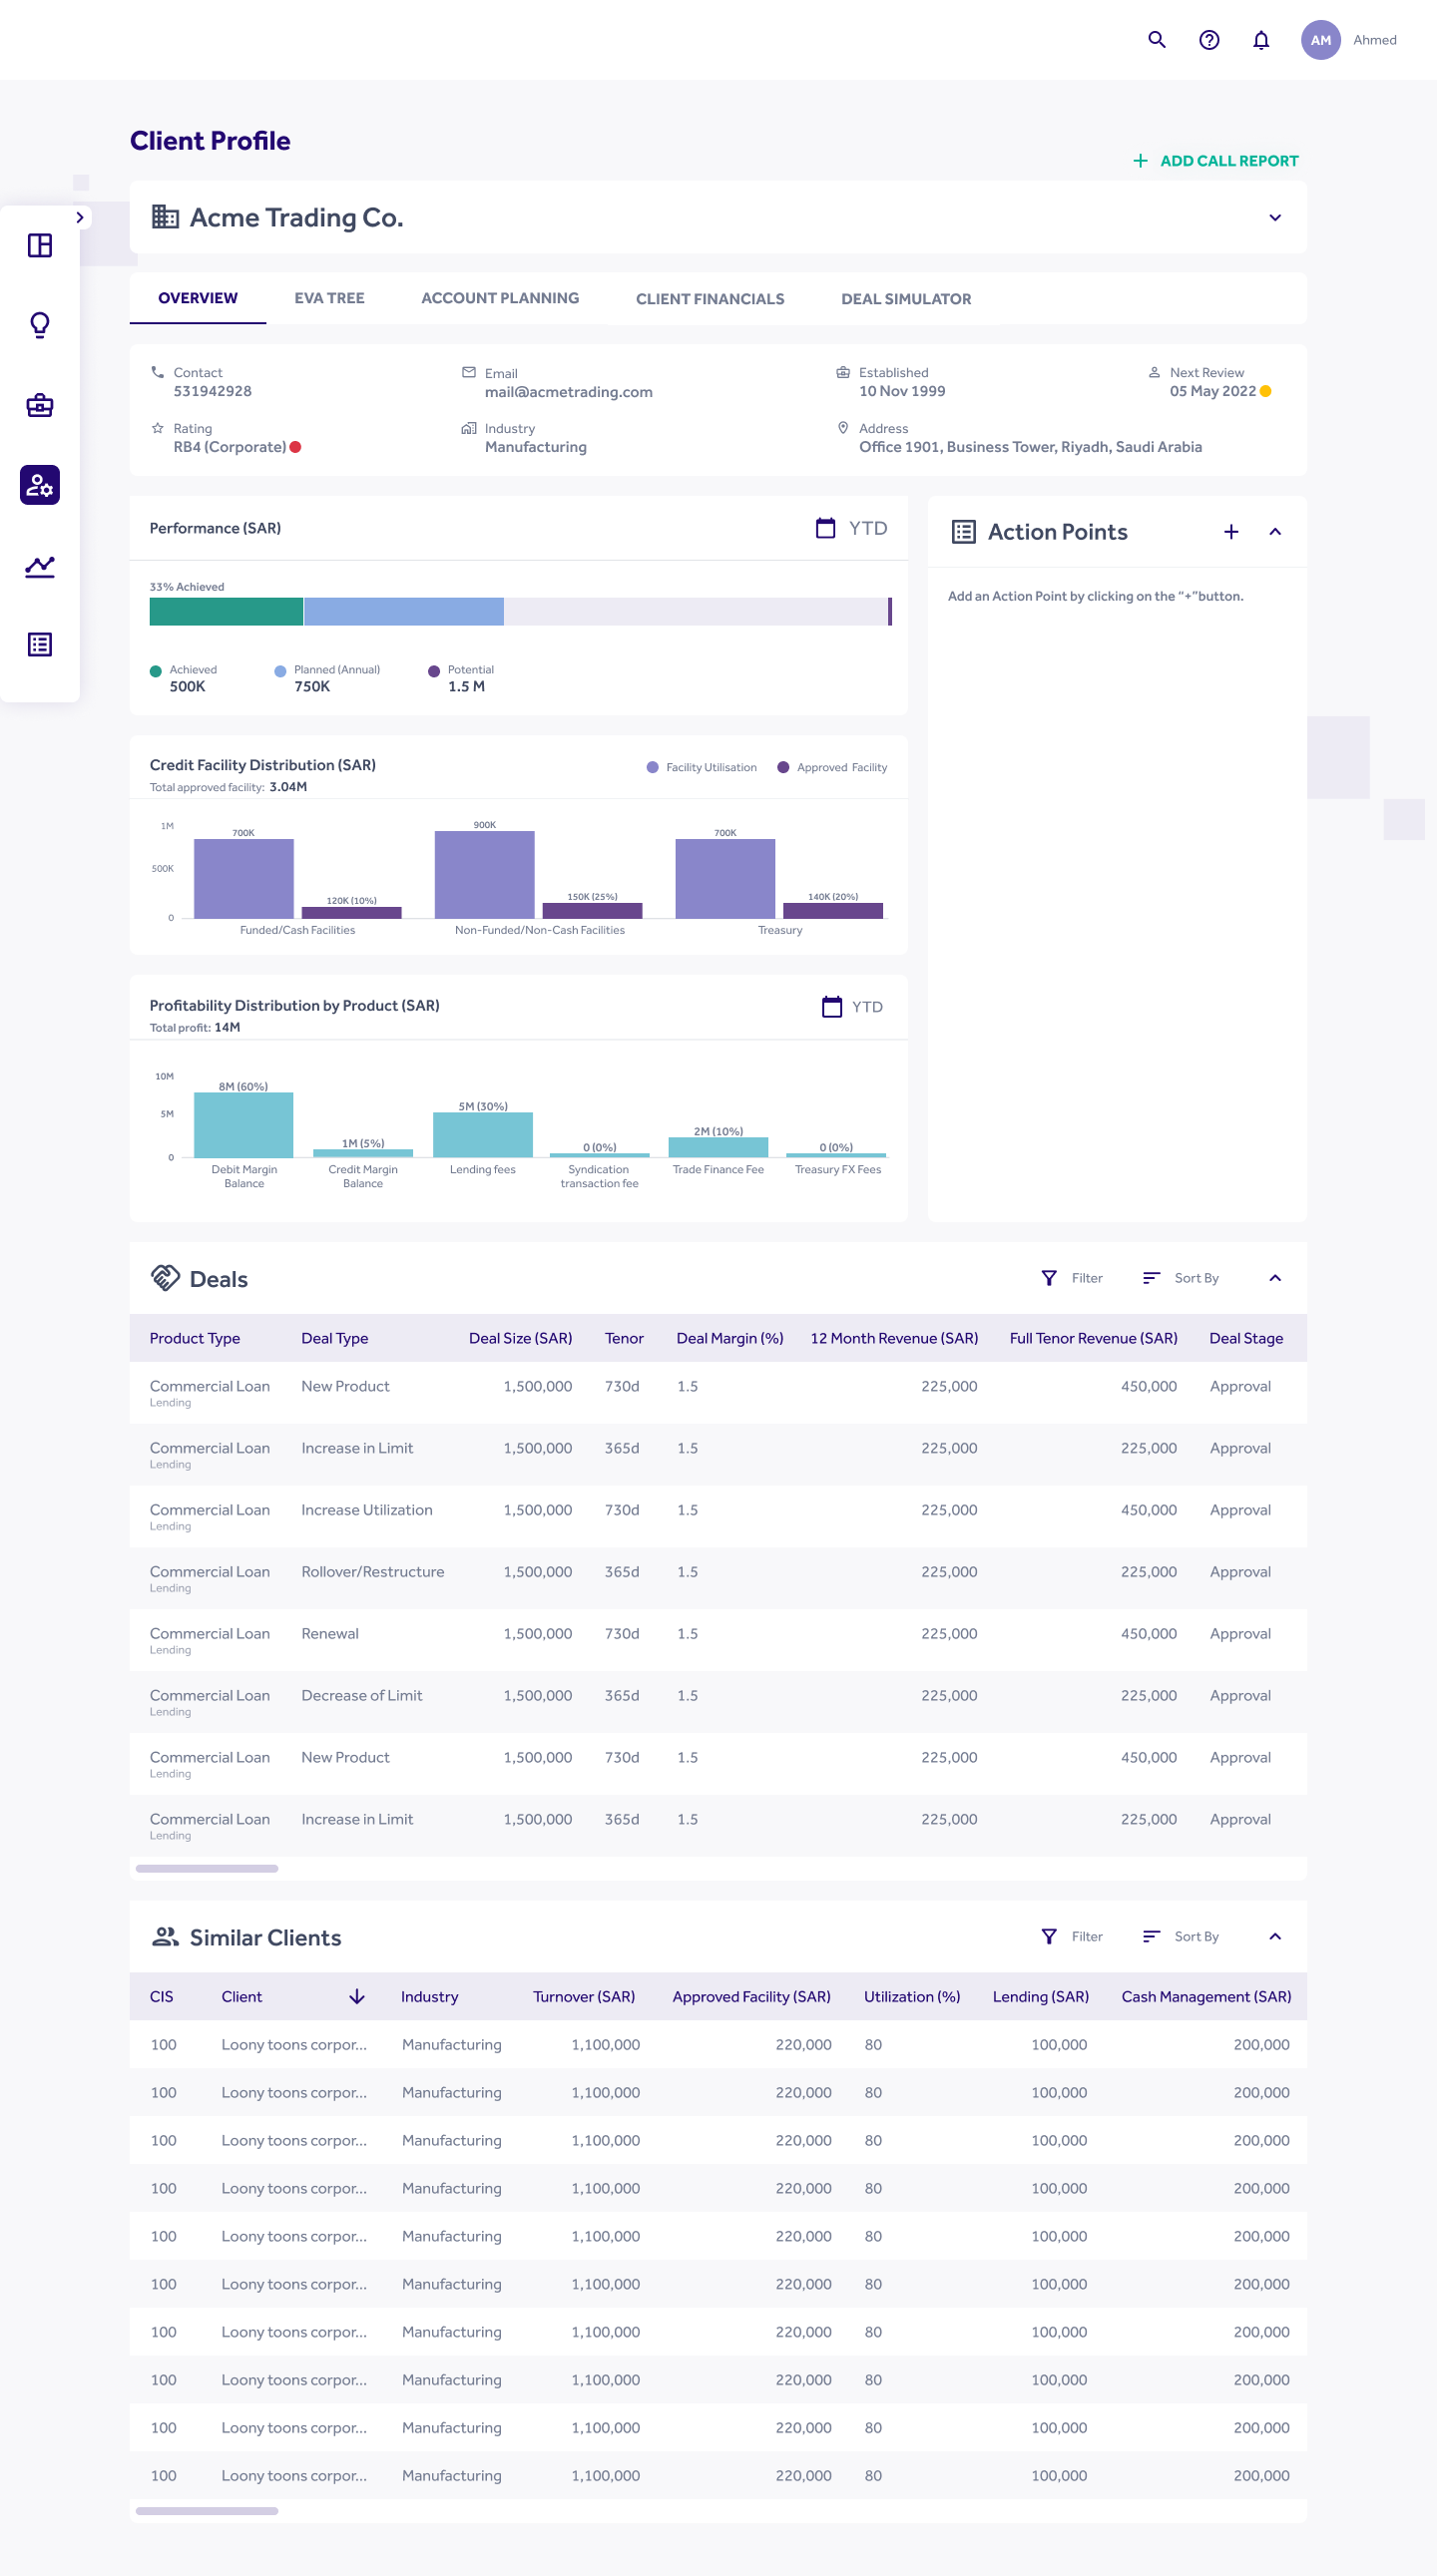Open the help question mark icon
1437x2576 pixels.
pyautogui.click(x=1208, y=40)
